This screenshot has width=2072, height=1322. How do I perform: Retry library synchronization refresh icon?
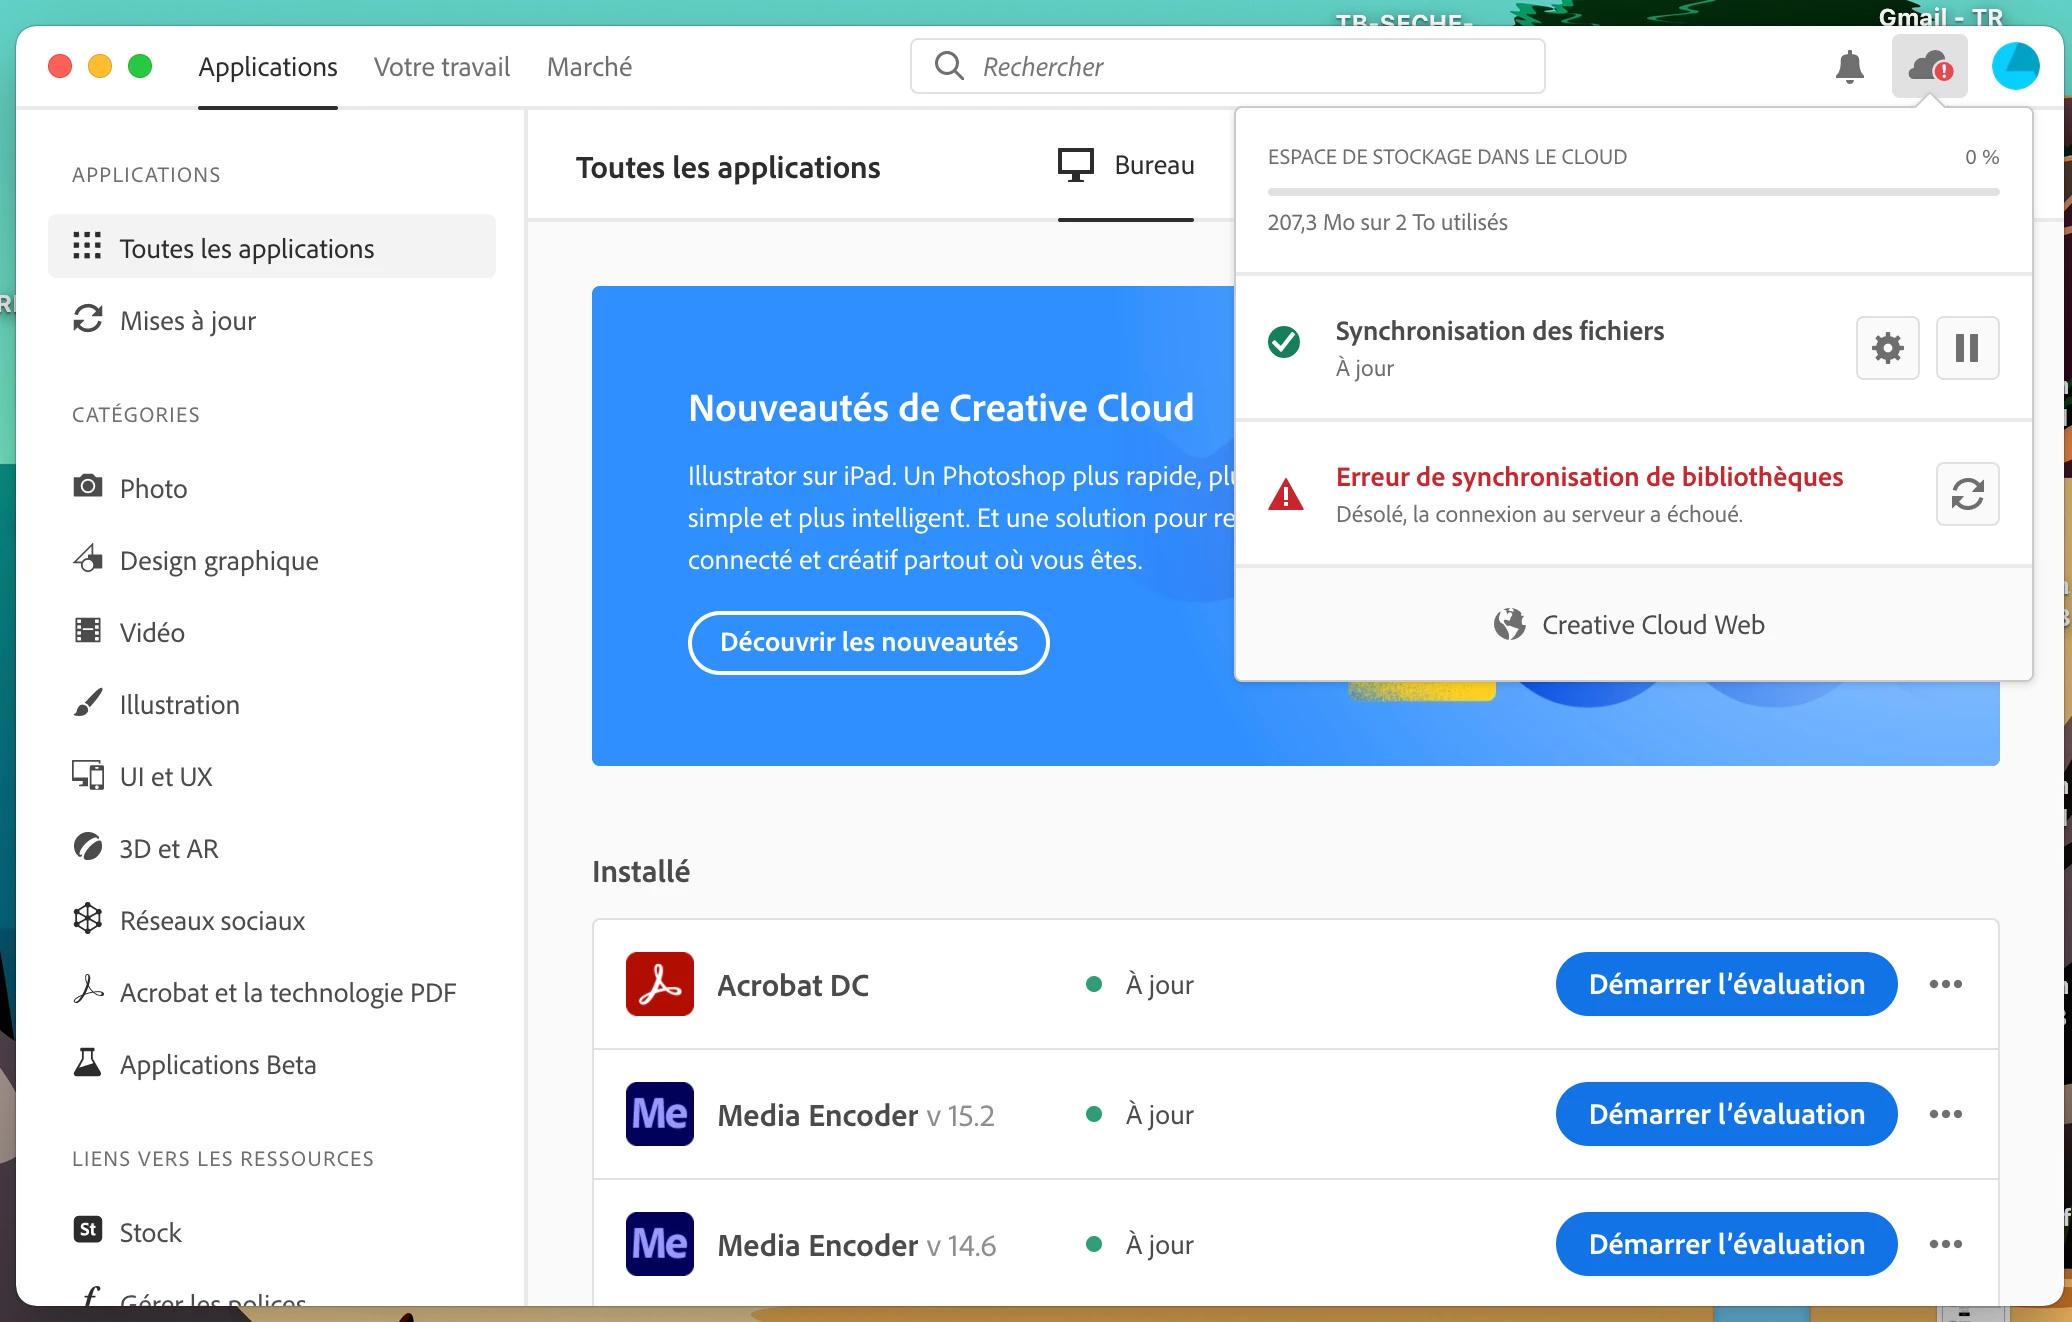tap(1967, 494)
